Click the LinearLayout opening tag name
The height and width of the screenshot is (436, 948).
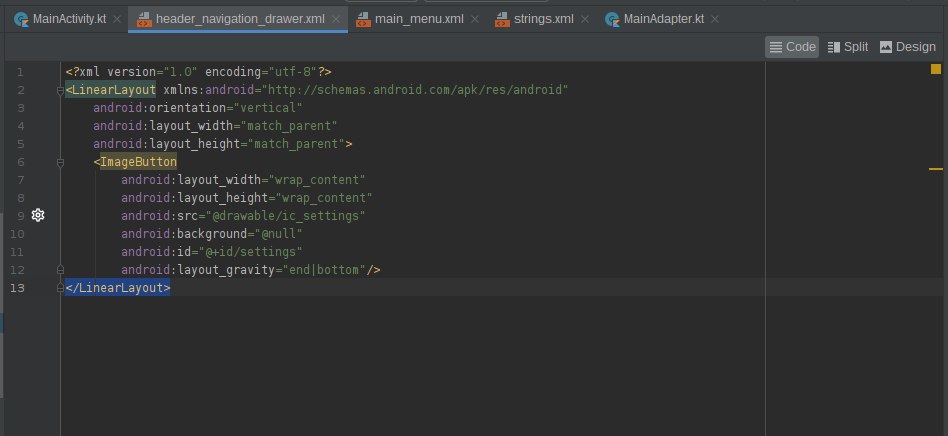(x=114, y=90)
